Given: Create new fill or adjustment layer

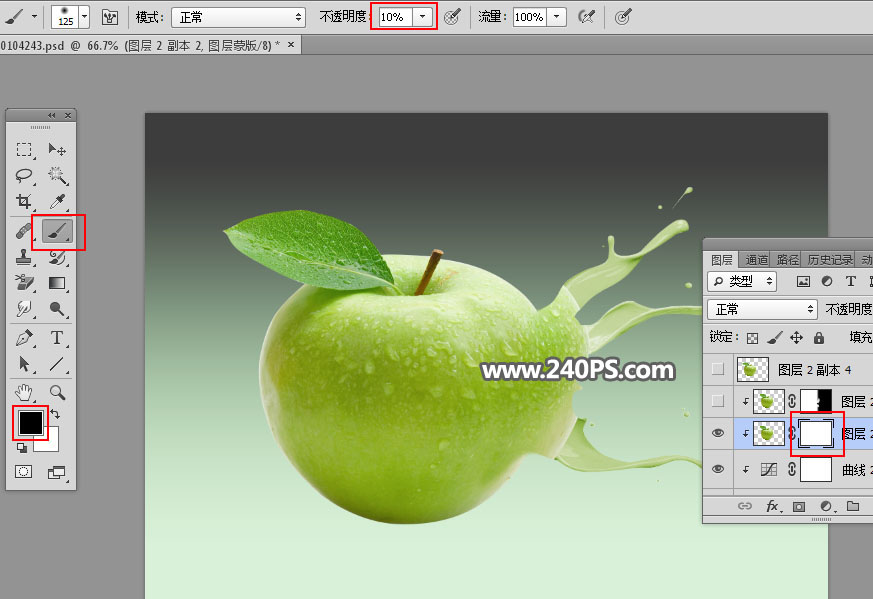Looking at the screenshot, I should click(827, 506).
